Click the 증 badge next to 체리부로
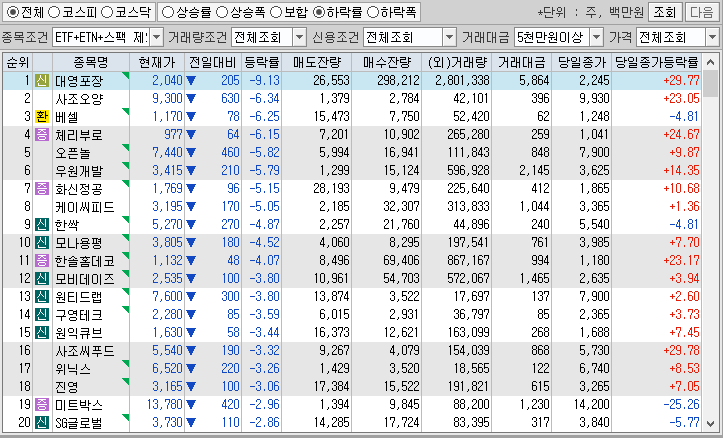This screenshot has width=723, height=438. pyautogui.click(x=41, y=135)
